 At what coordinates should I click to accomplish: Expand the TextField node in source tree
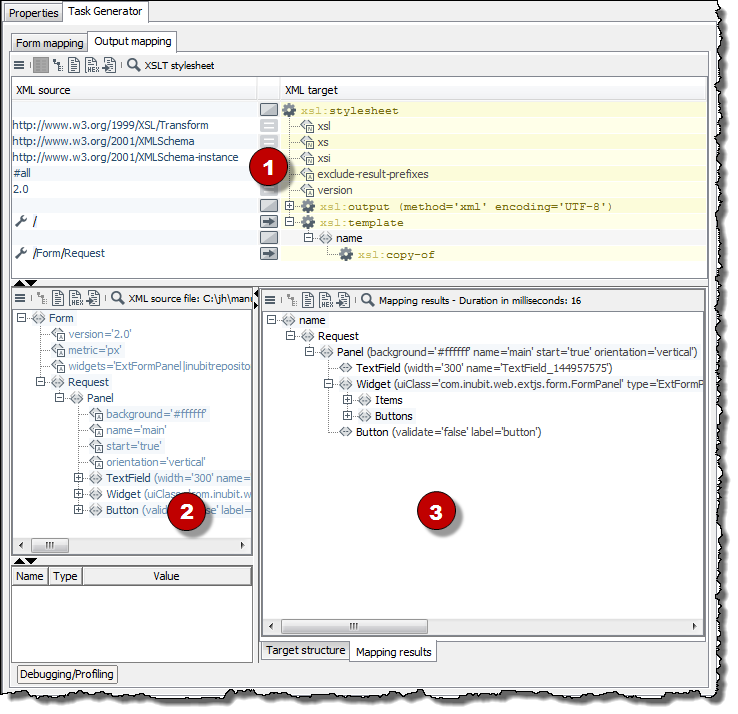(79, 478)
